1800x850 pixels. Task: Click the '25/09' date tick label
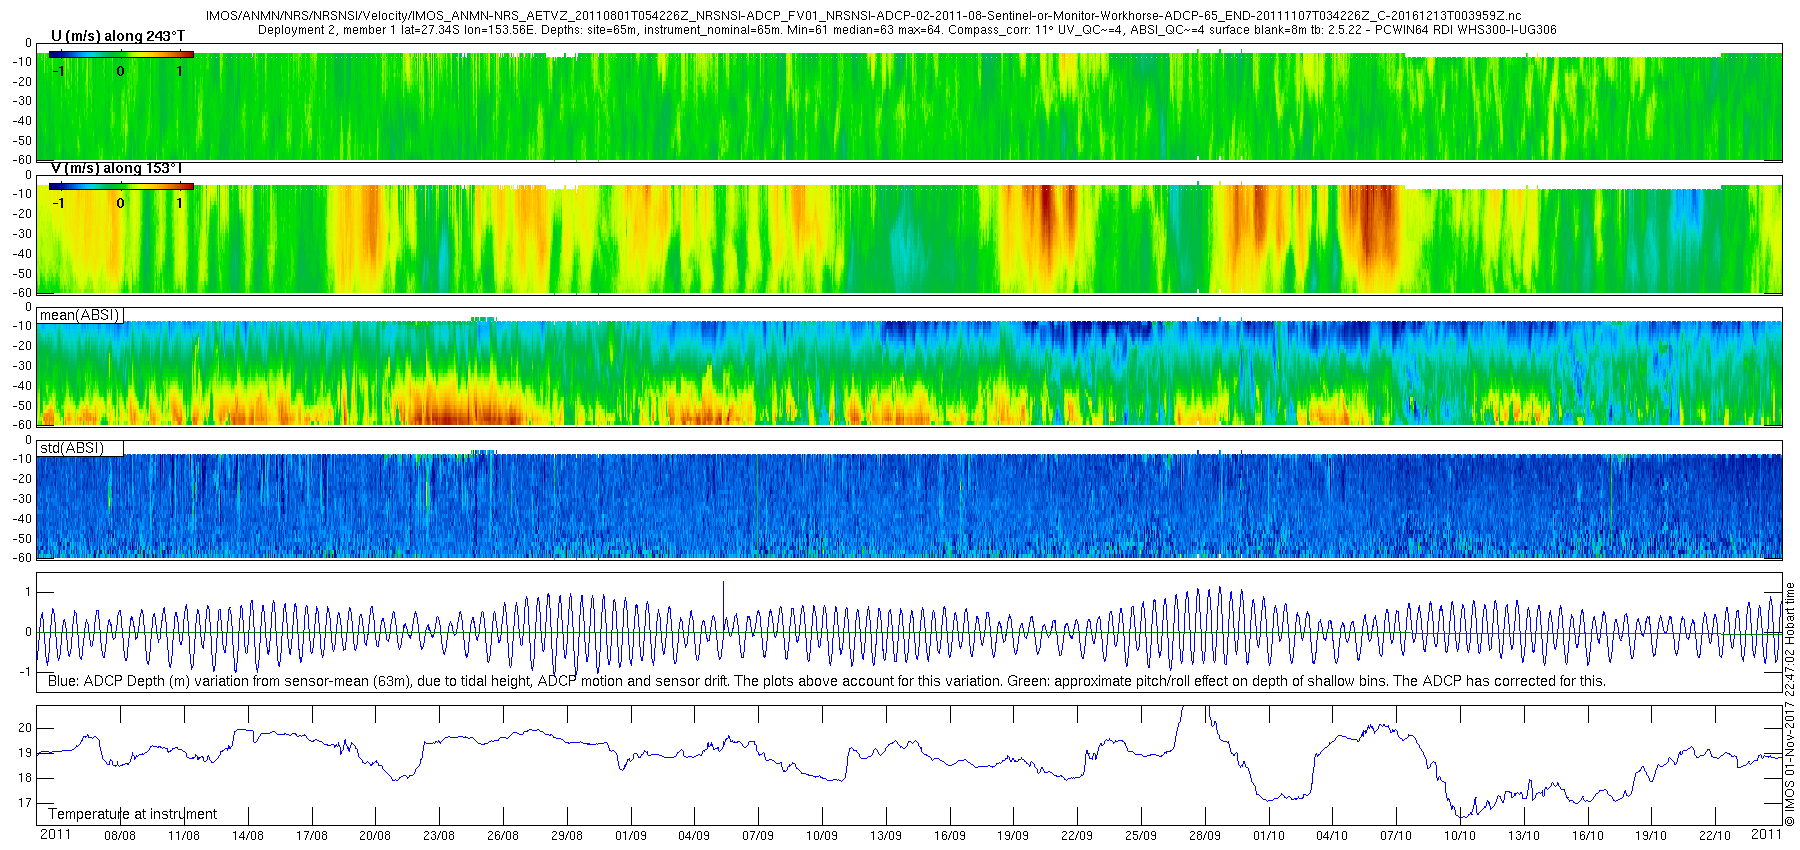click(x=1141, y=836)
